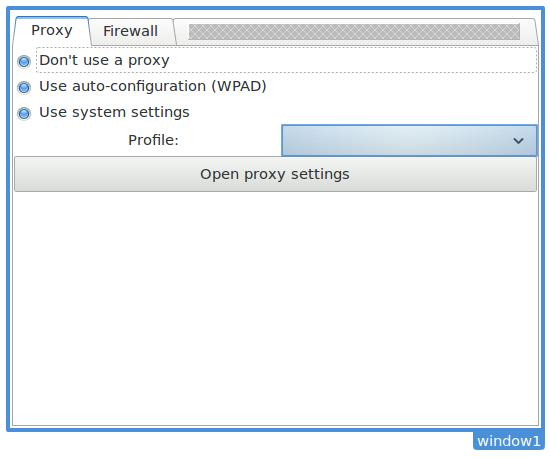The image size is (550, 458).
Task: Expand the Profile list via its chevron arrow
Action: pyautogui.click(x=518, y=141)
